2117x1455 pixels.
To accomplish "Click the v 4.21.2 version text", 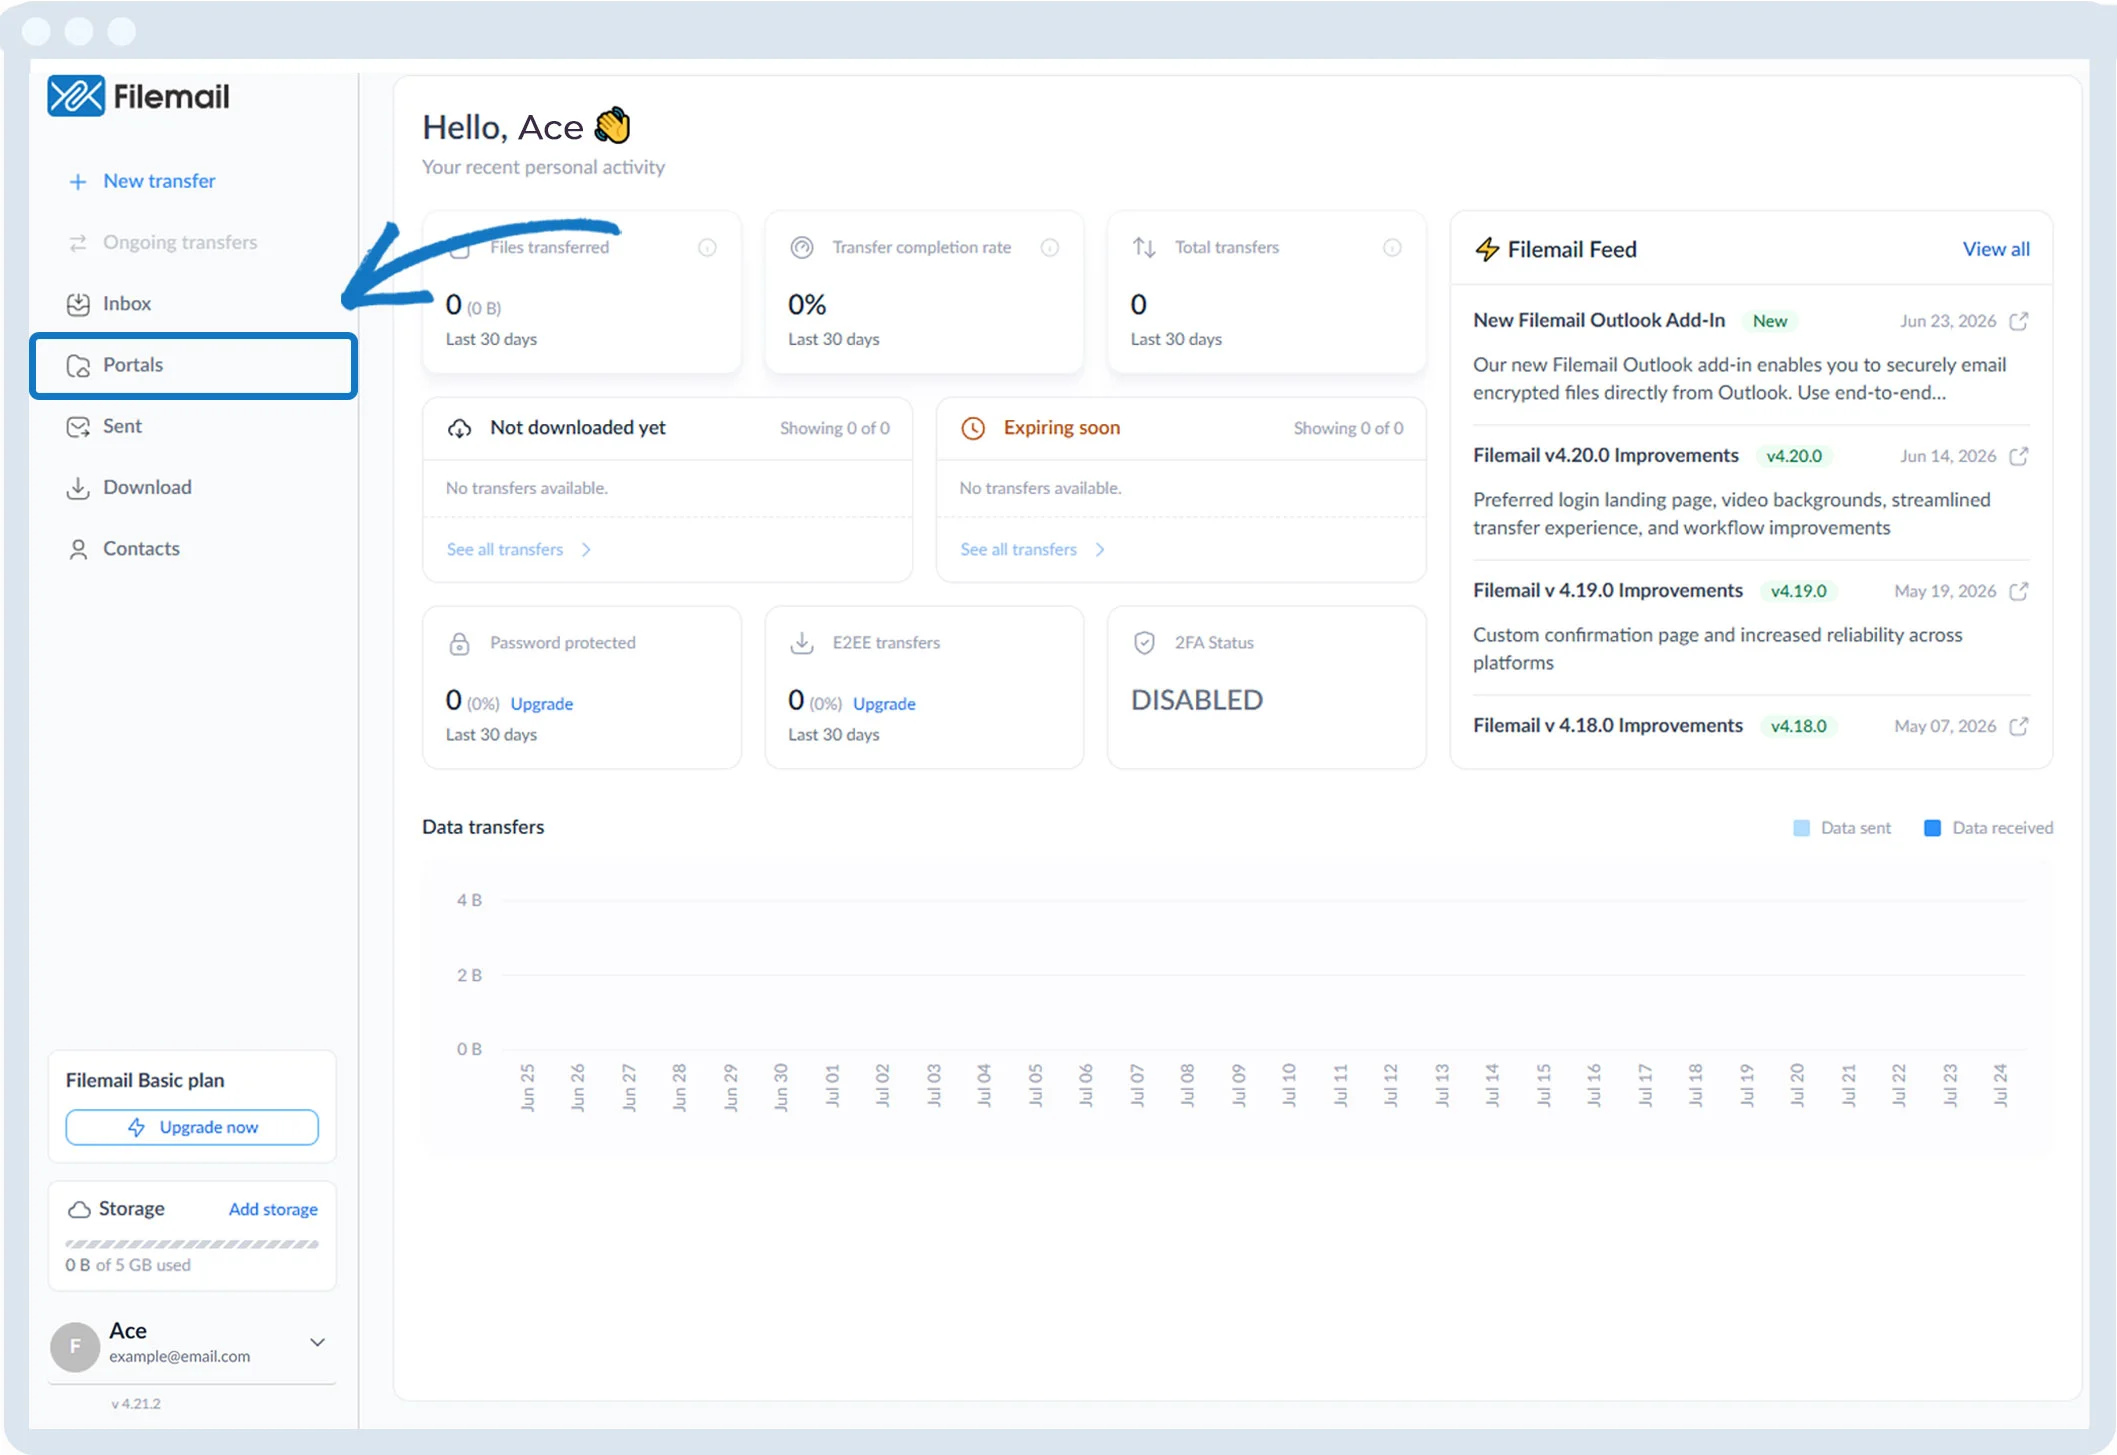I will 136,1404.
